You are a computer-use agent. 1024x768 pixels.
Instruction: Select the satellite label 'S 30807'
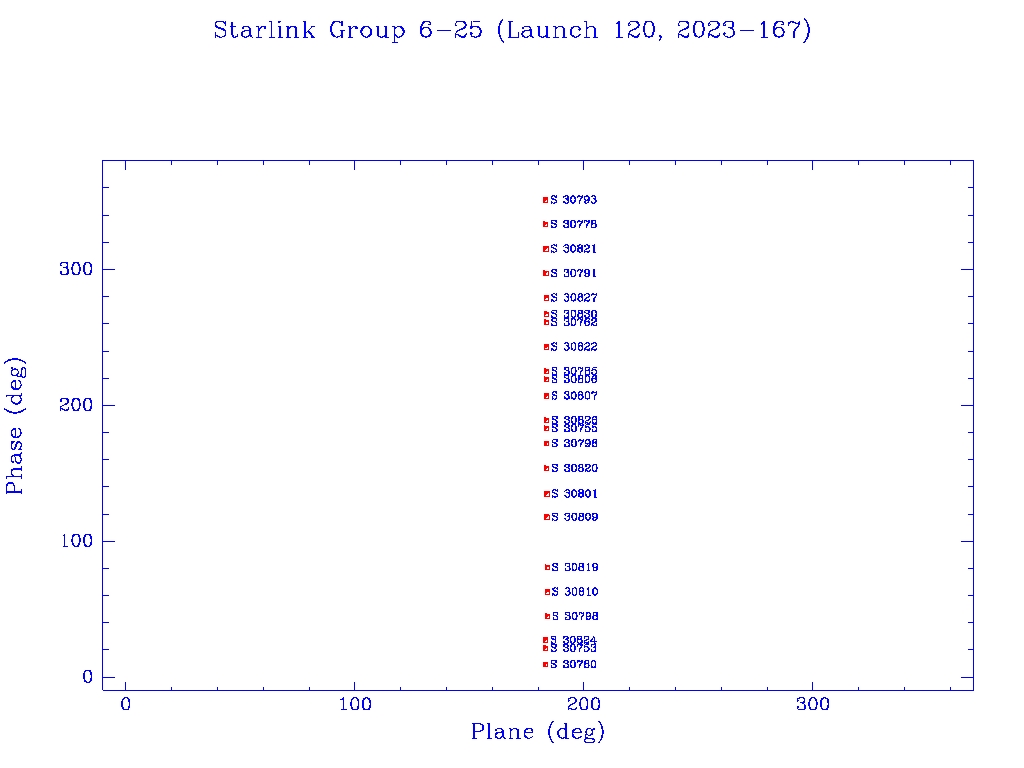[574, 396]
